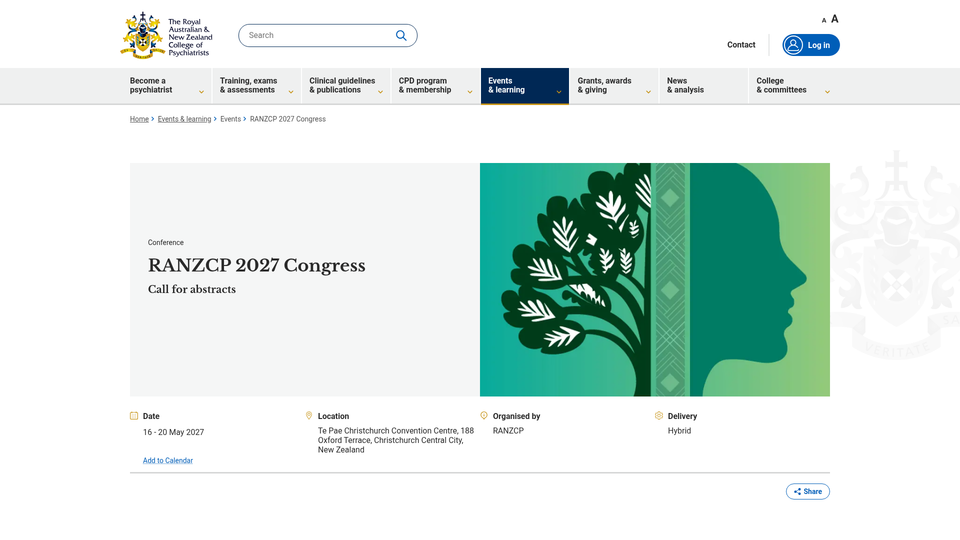Click the Log in button
Screen dimensions: 960x540
811,45
